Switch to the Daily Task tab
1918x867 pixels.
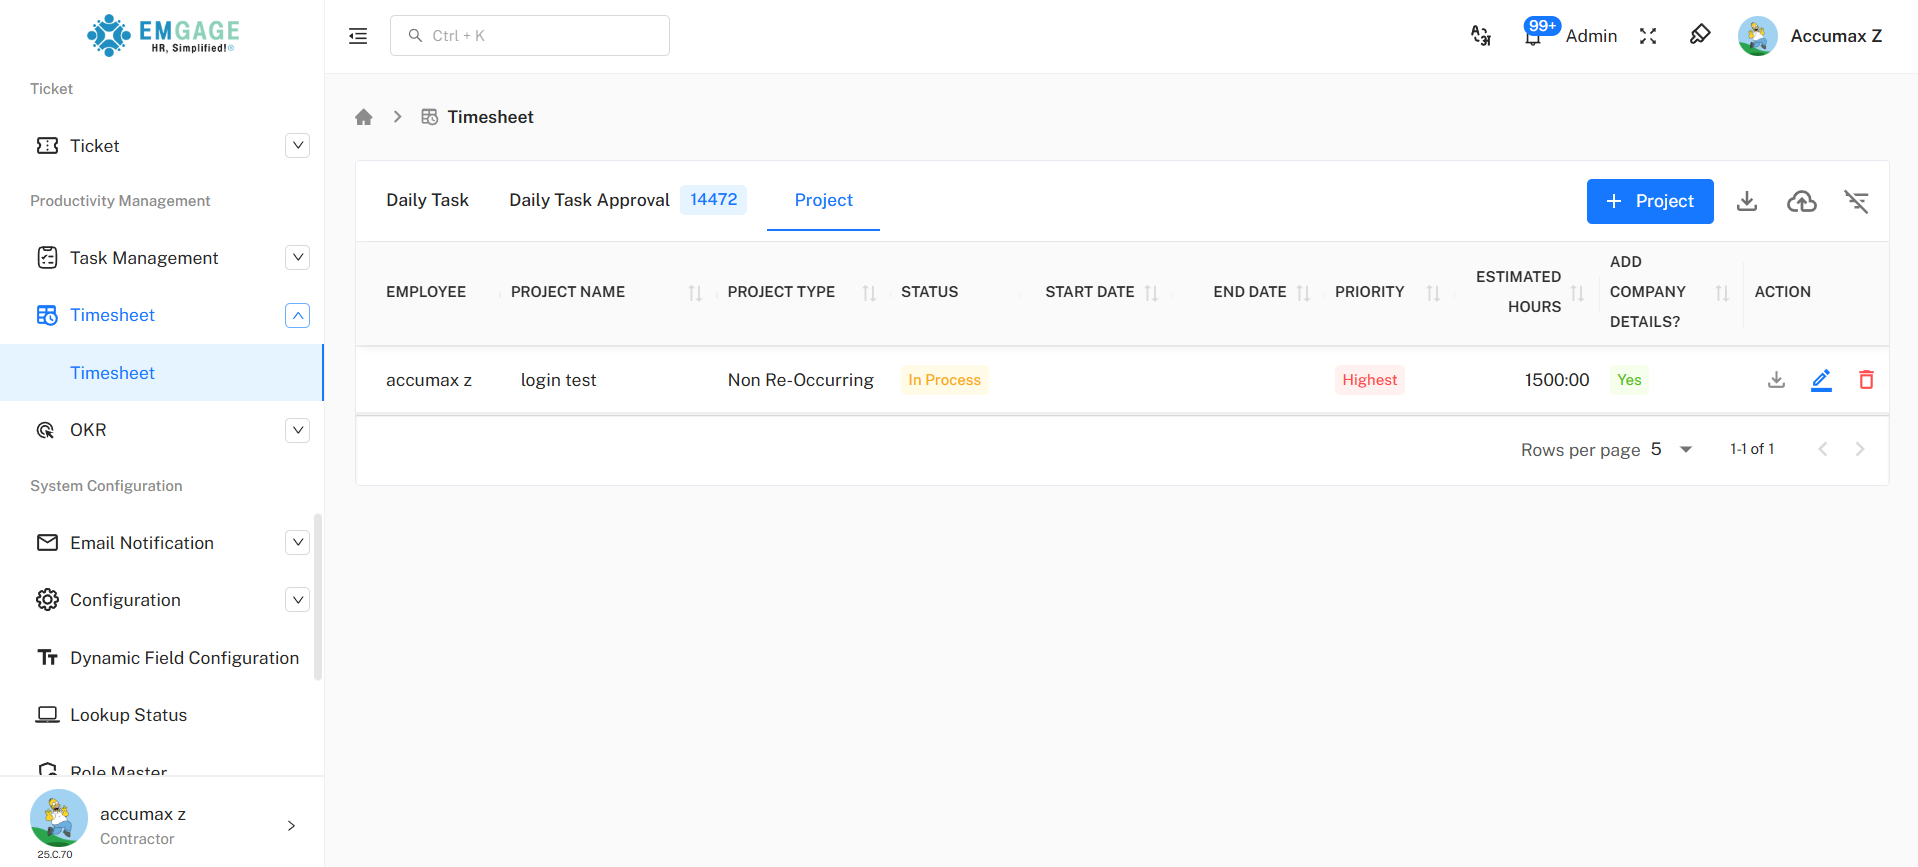[427, 200]
